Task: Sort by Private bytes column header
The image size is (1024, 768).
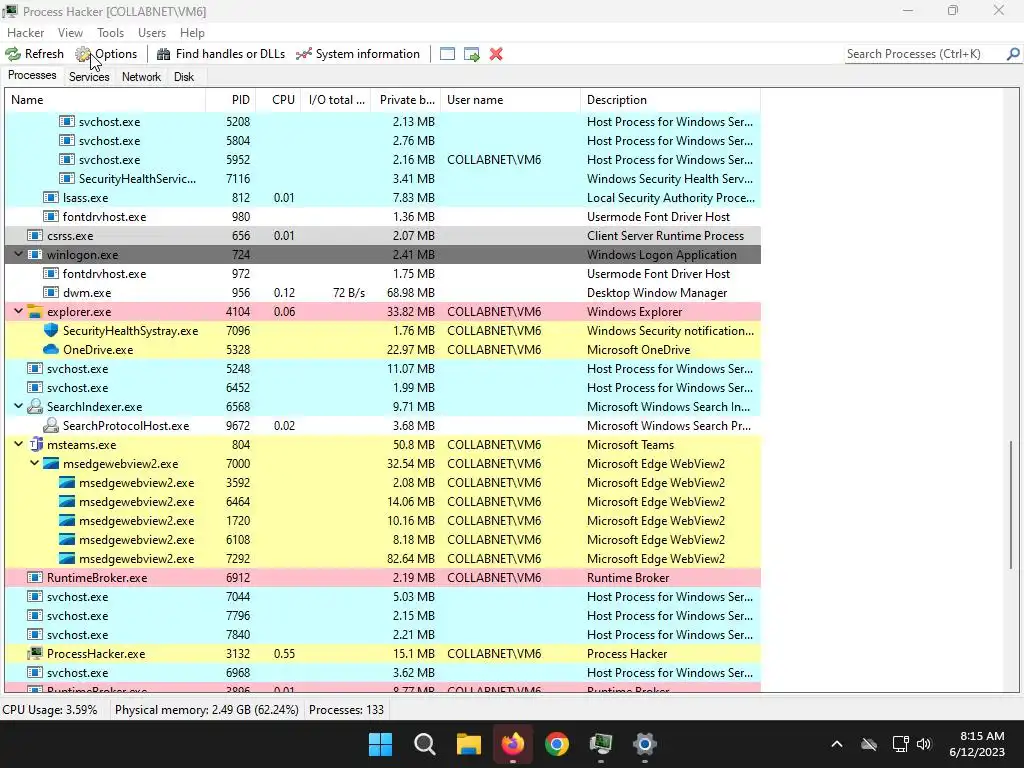Action: [406, 100]
